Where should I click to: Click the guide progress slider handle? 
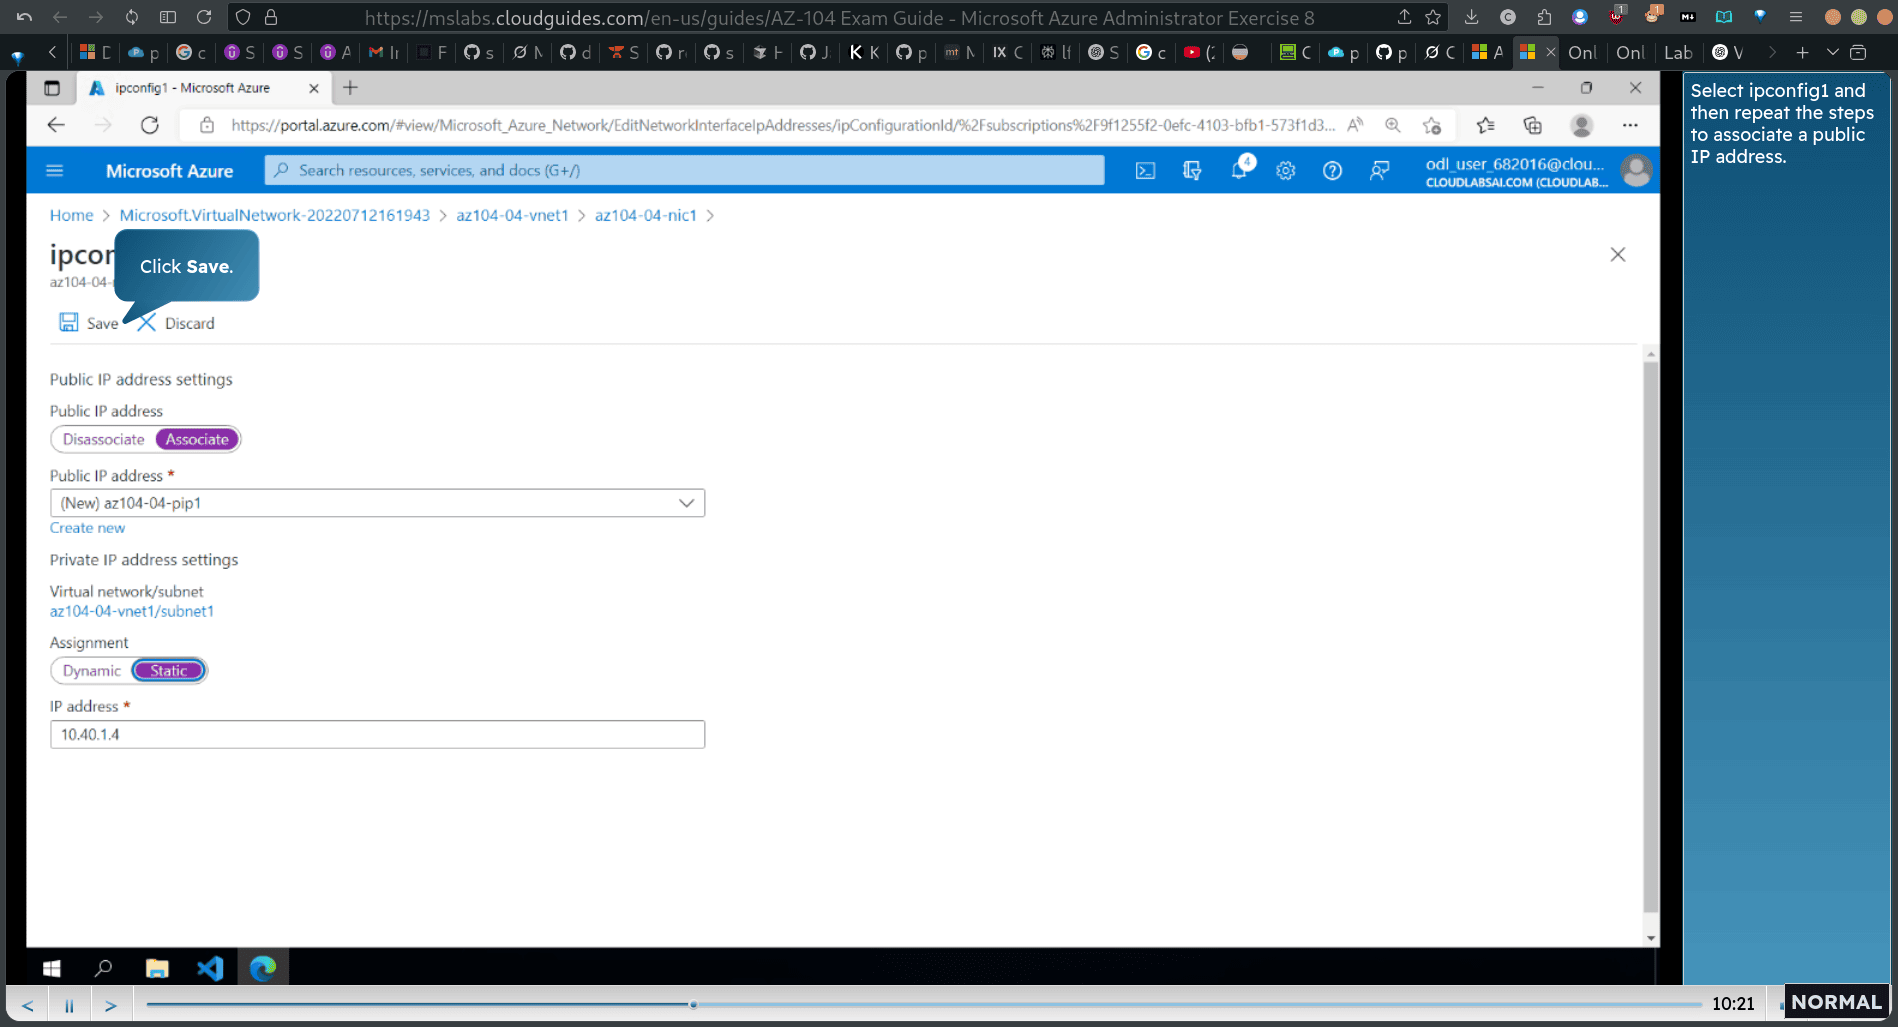point(693,1004)
